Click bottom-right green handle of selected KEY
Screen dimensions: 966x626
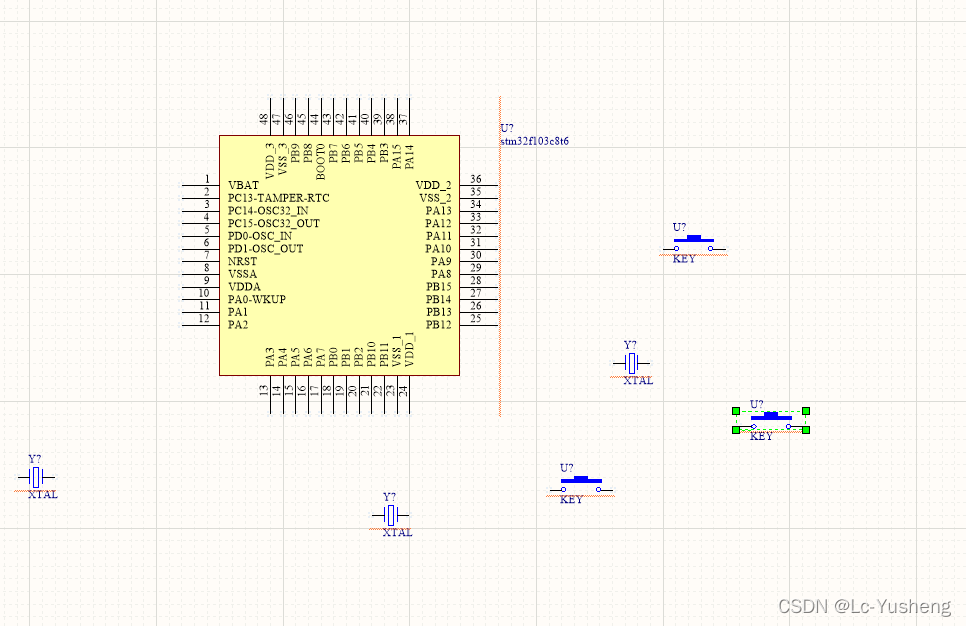click(x=806, y=430)
